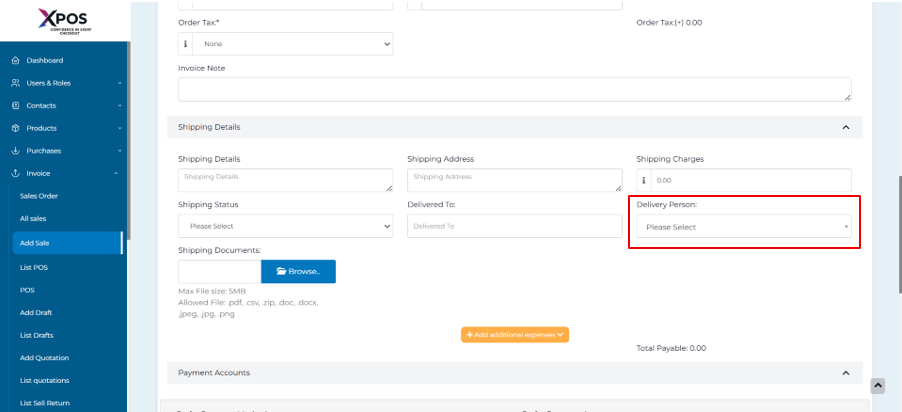Click scroll-to-top arrow button
Screen dimensions: 902x412
point(877,386)
